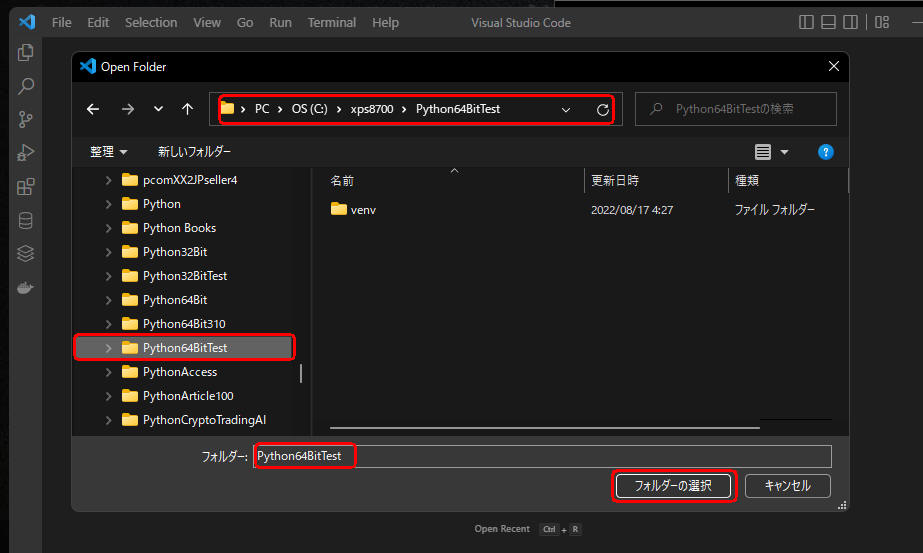Expand the Python32BitTest folder
Image resolution: width=923 pixels, height=553 pixels.
click(x=108, y=276)
